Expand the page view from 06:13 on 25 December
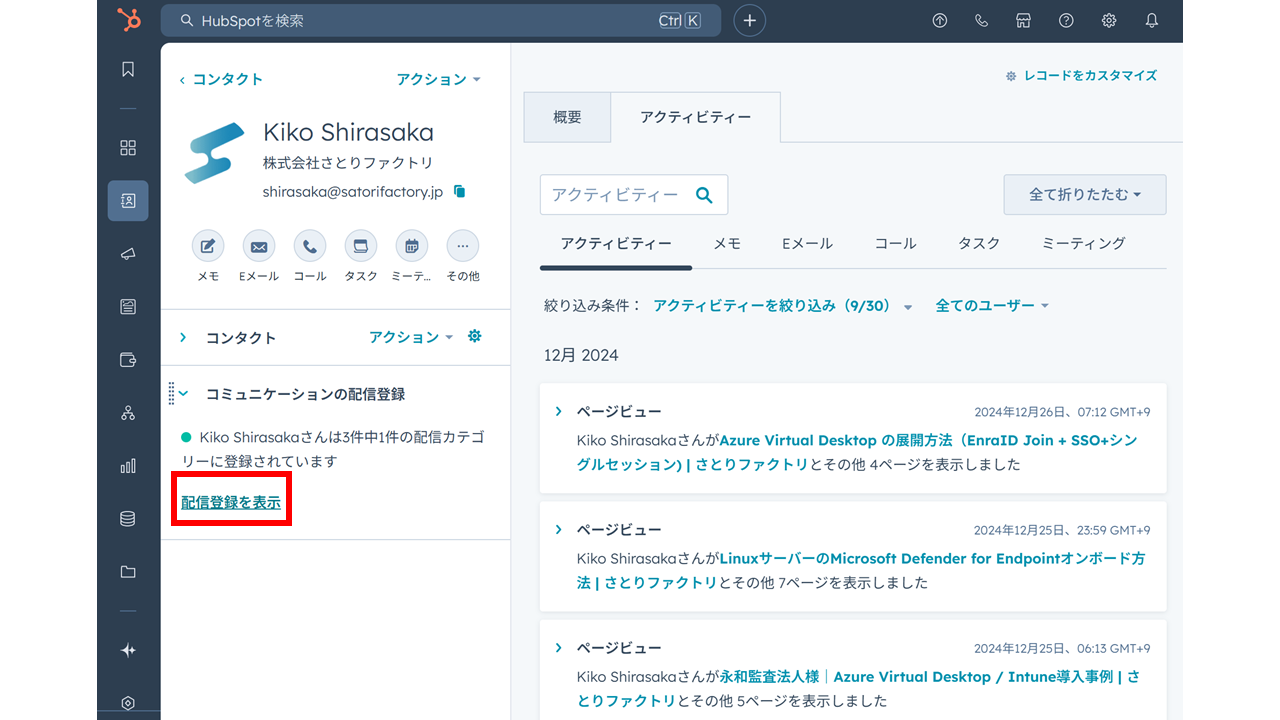The image size is (1280, 720). 559,647
